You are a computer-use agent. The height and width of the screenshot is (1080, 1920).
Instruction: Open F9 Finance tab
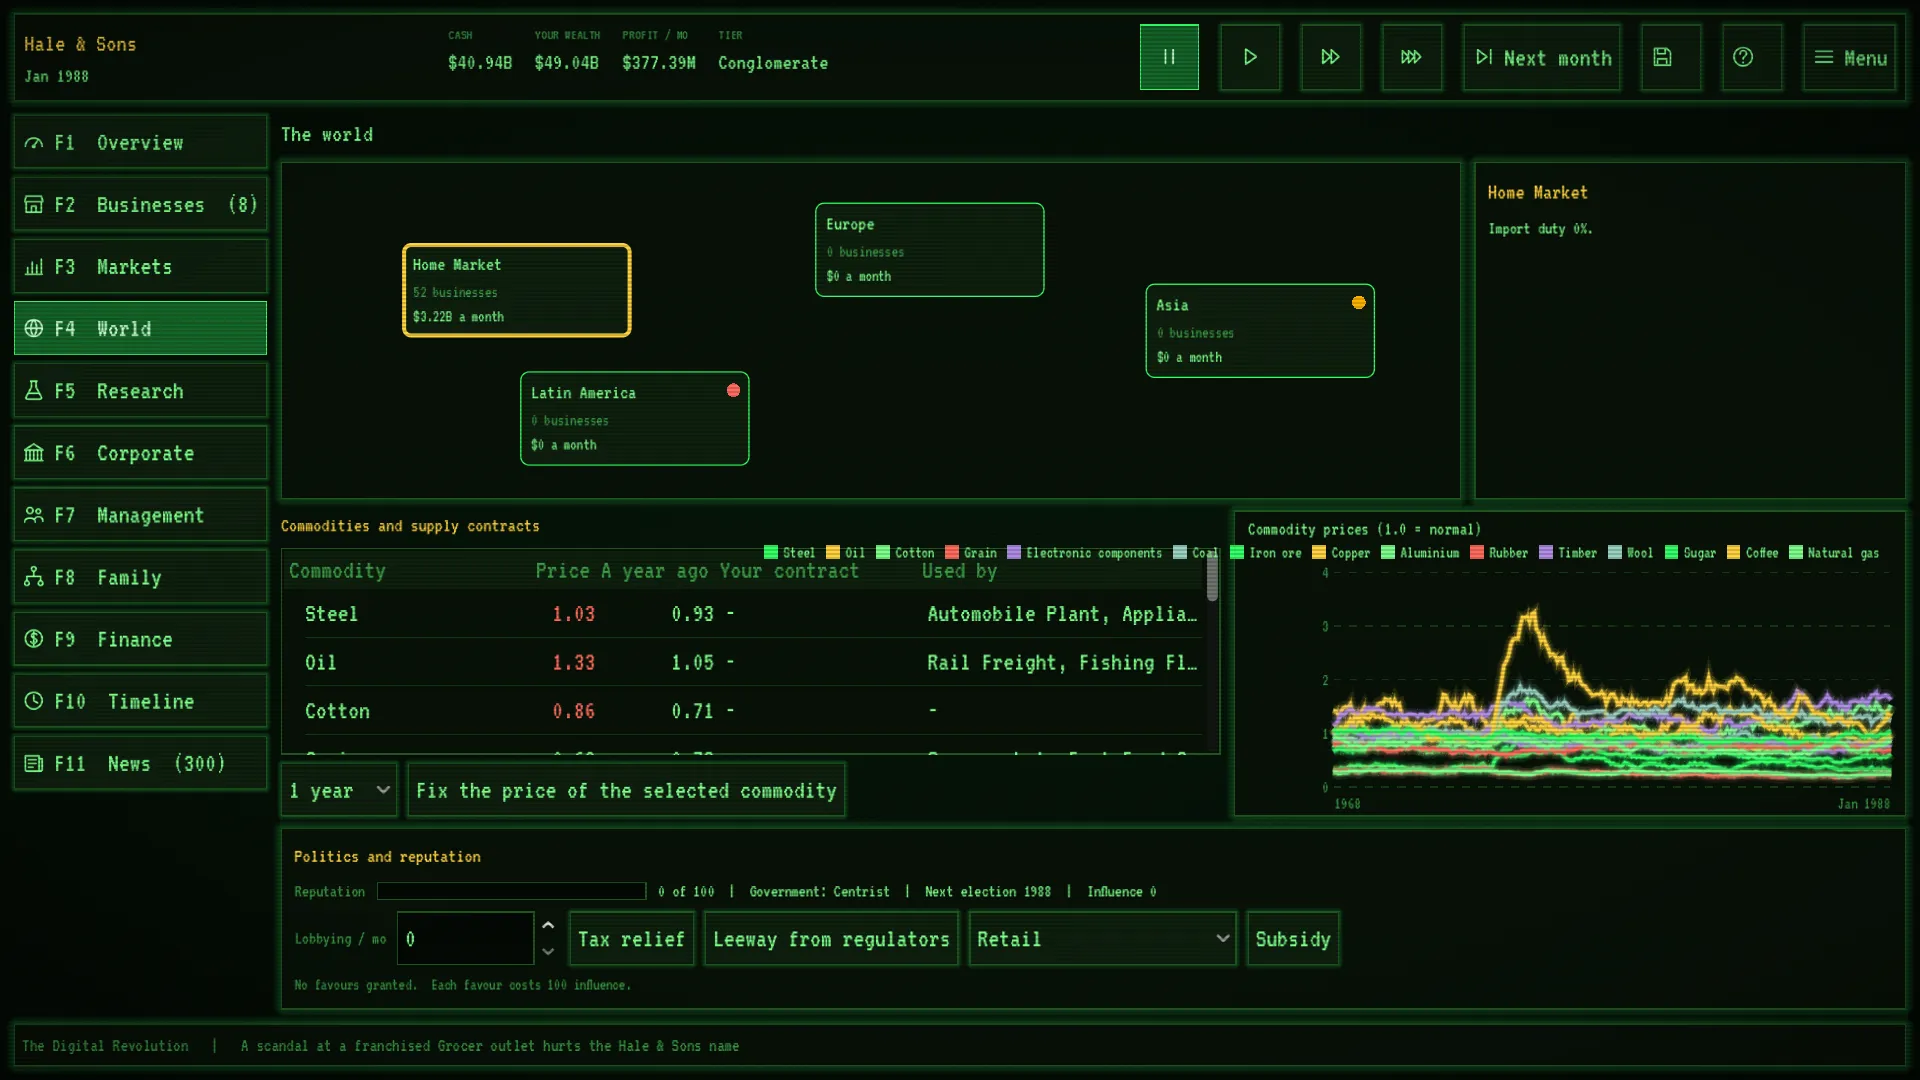tap(140, 639)
